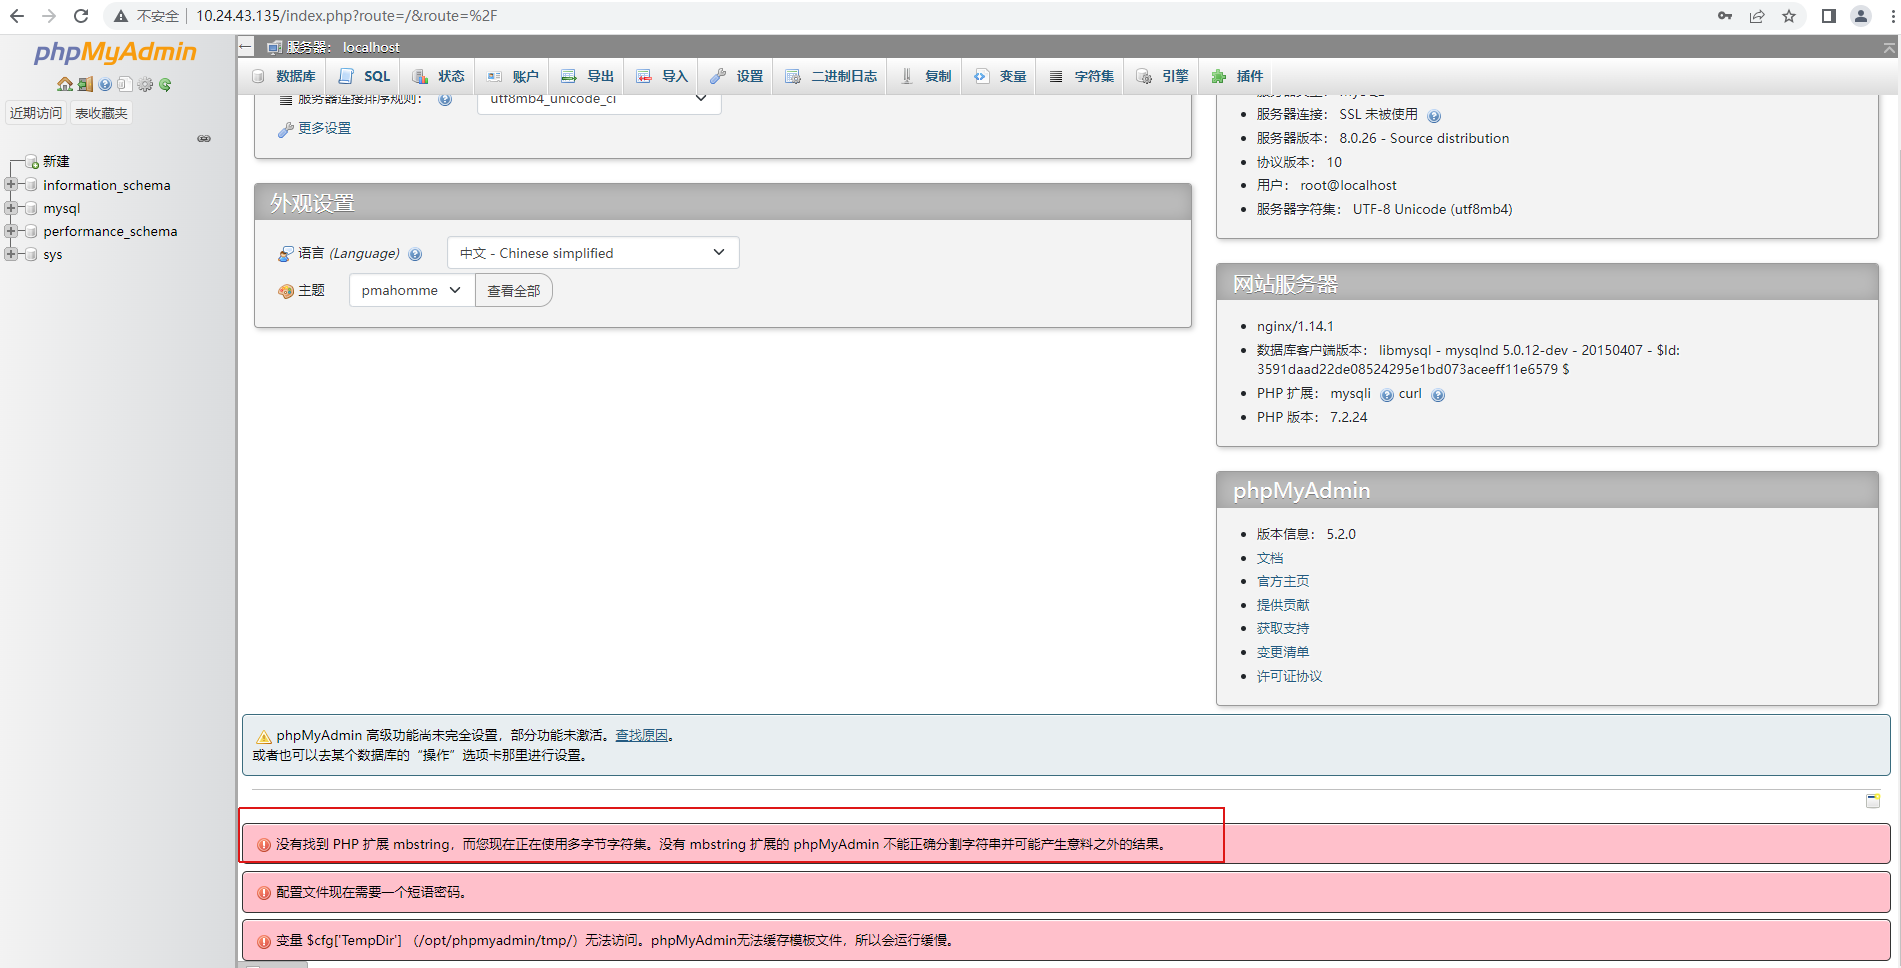Open the collation utf8mb4_unicode_ci dropdown
This screenshot has width=1901, height=968.
tap(599, 100)
